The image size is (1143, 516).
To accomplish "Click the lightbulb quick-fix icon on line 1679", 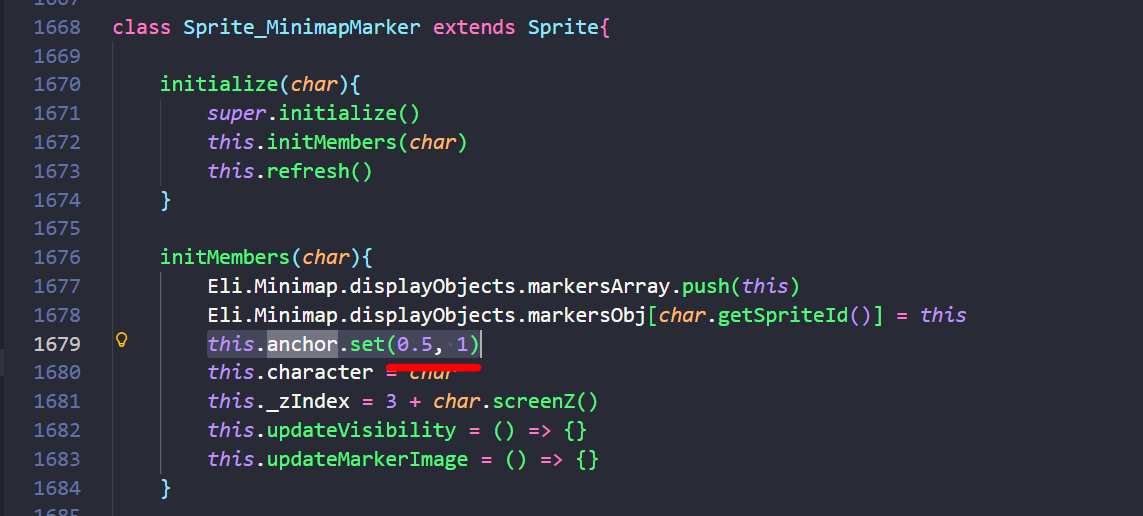I will coord(122,340).
